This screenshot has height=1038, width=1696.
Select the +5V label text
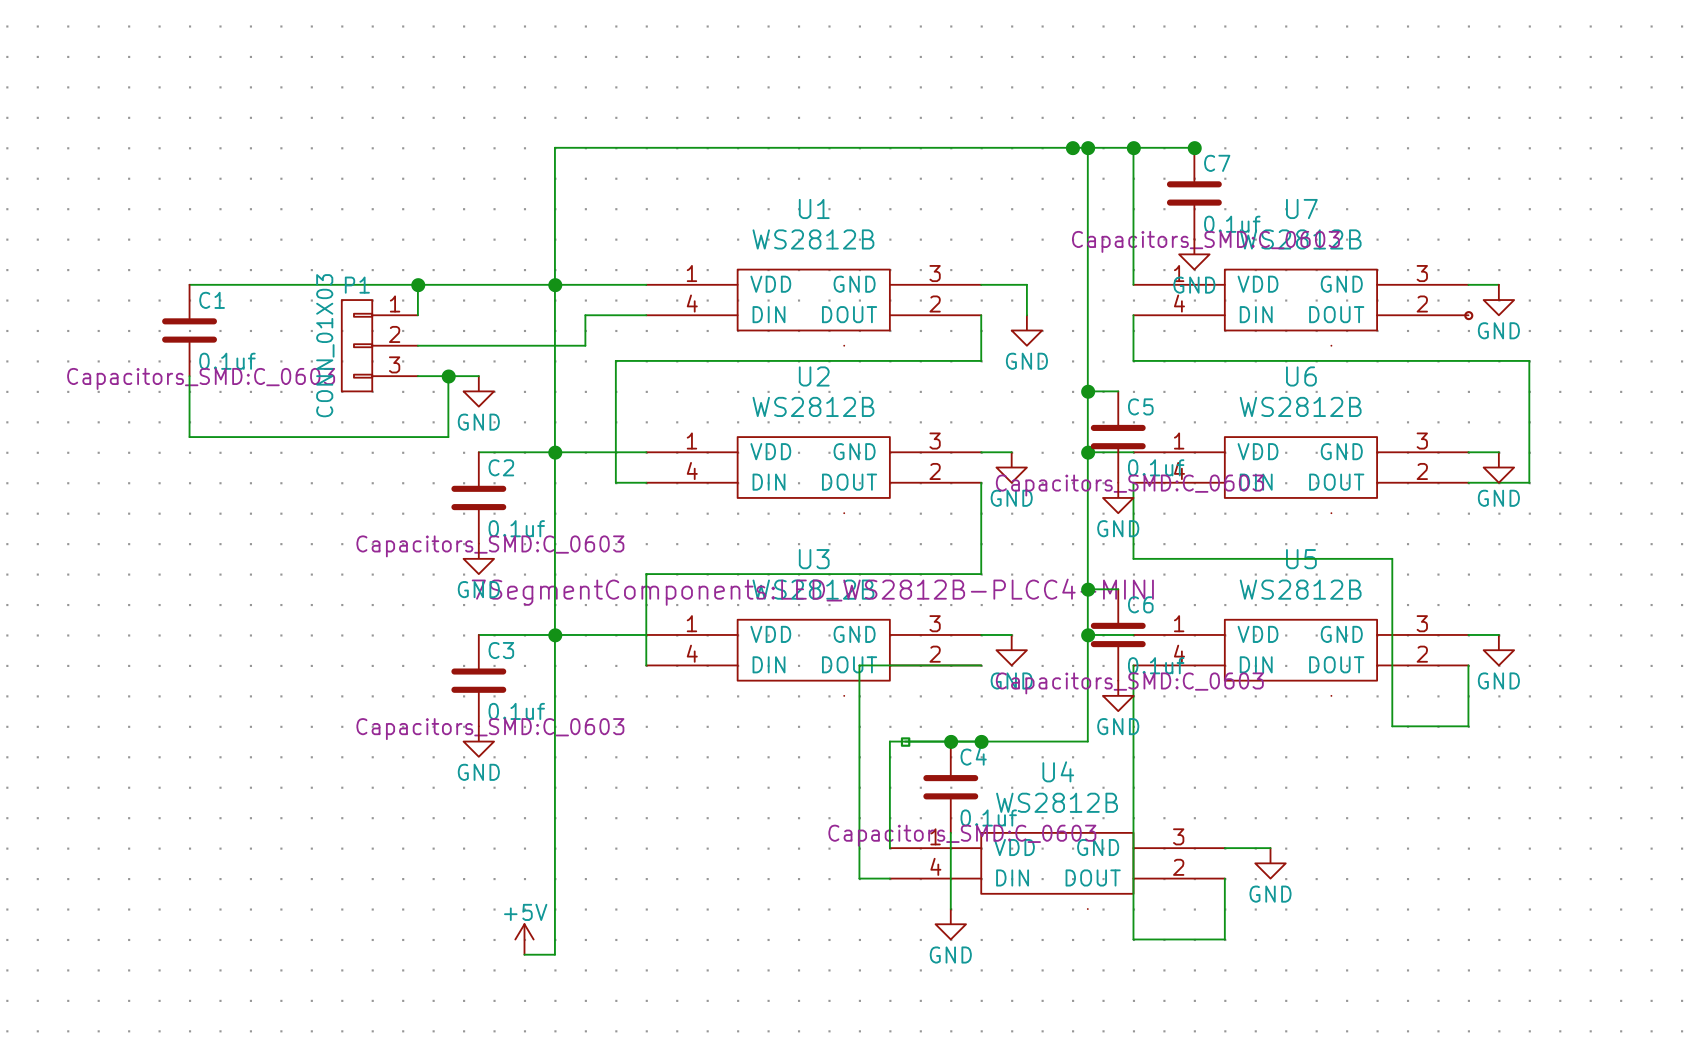pos(526,913)
